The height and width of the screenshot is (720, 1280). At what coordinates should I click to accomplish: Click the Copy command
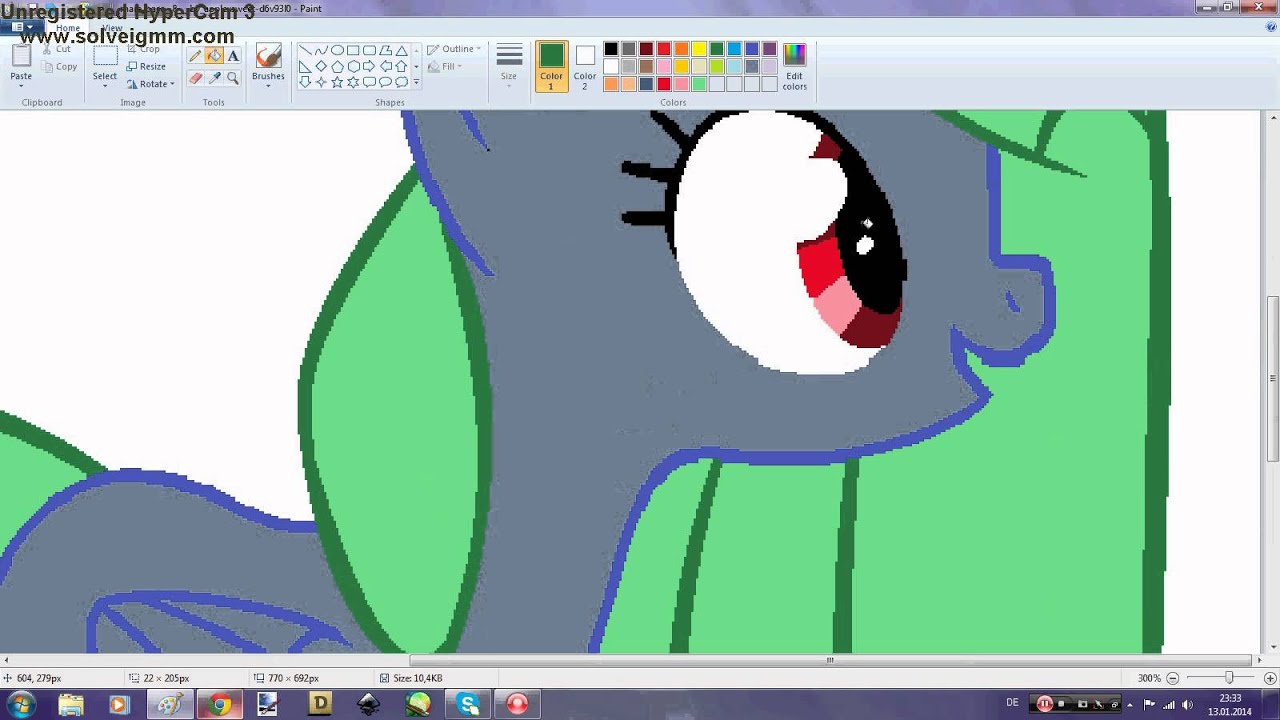[x=60, y=67]
